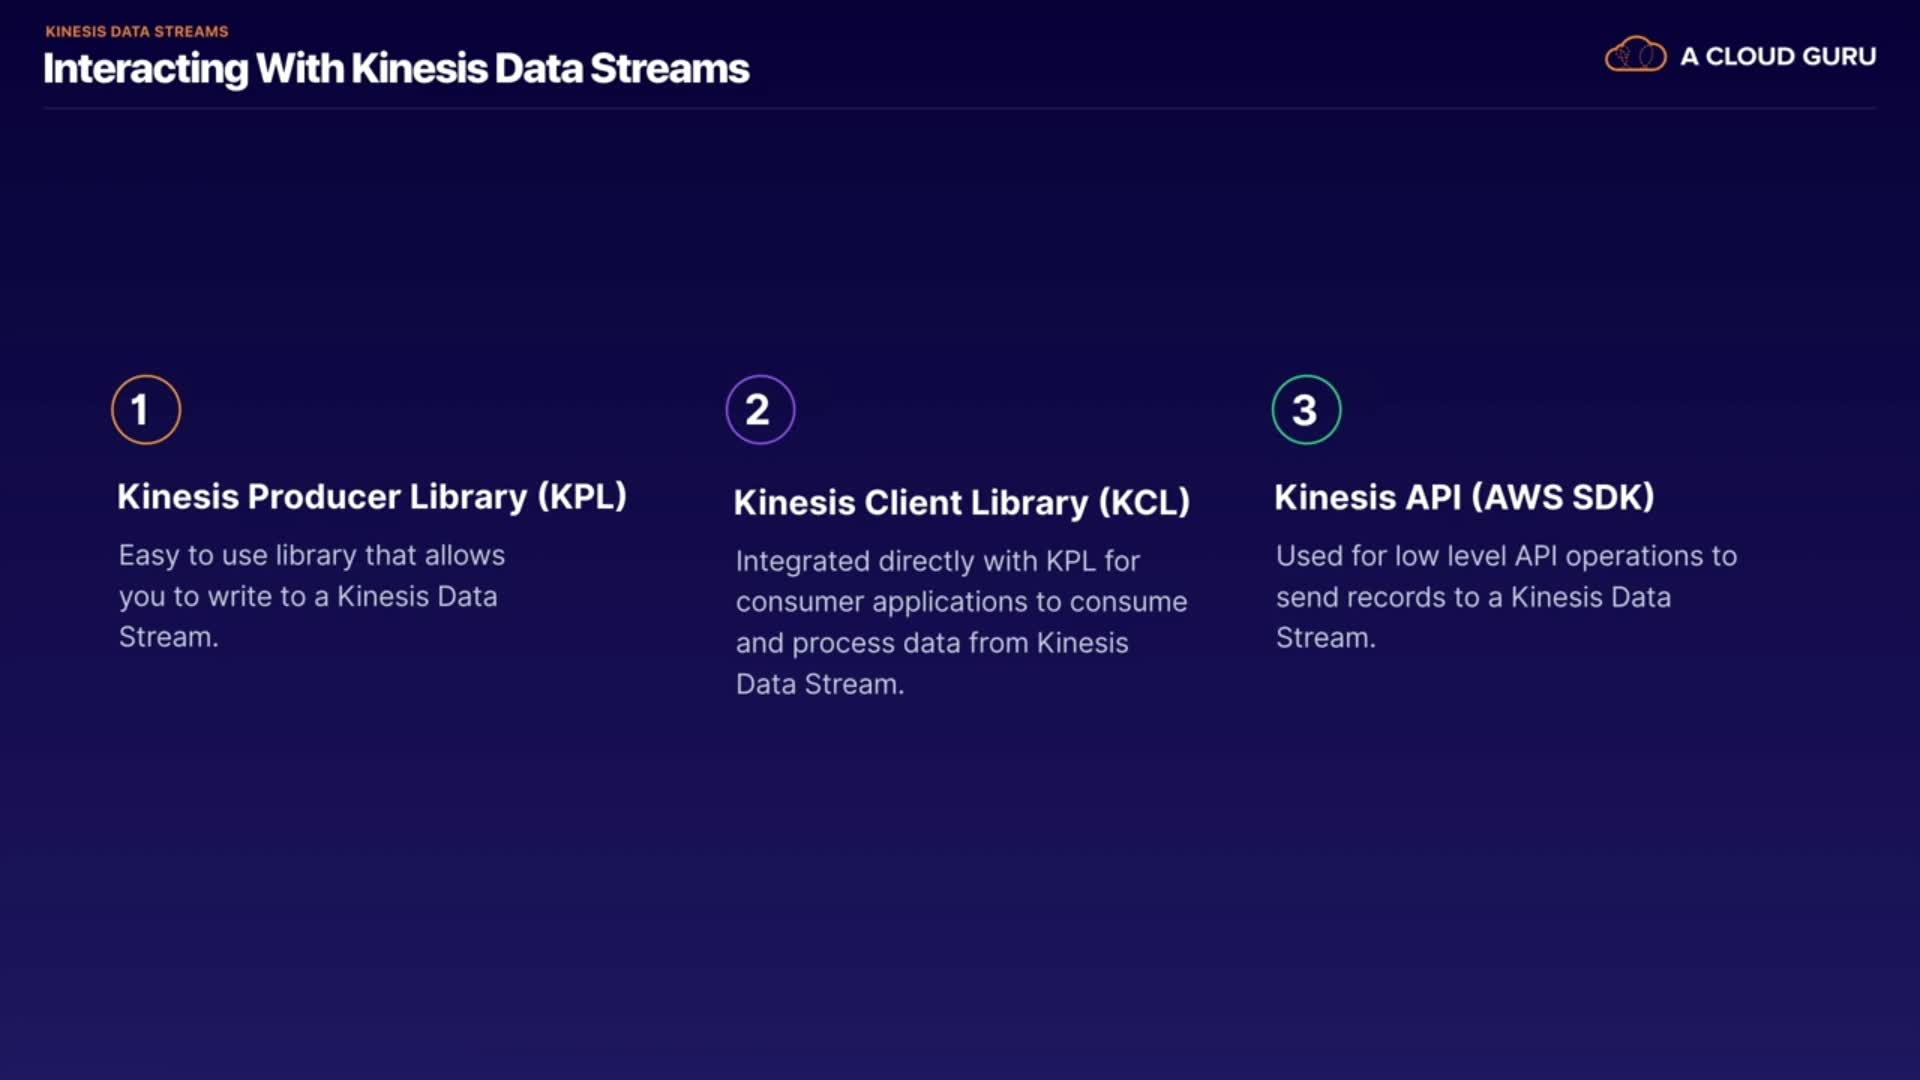Click the 'Easy to use library' description line

(312, 555)
